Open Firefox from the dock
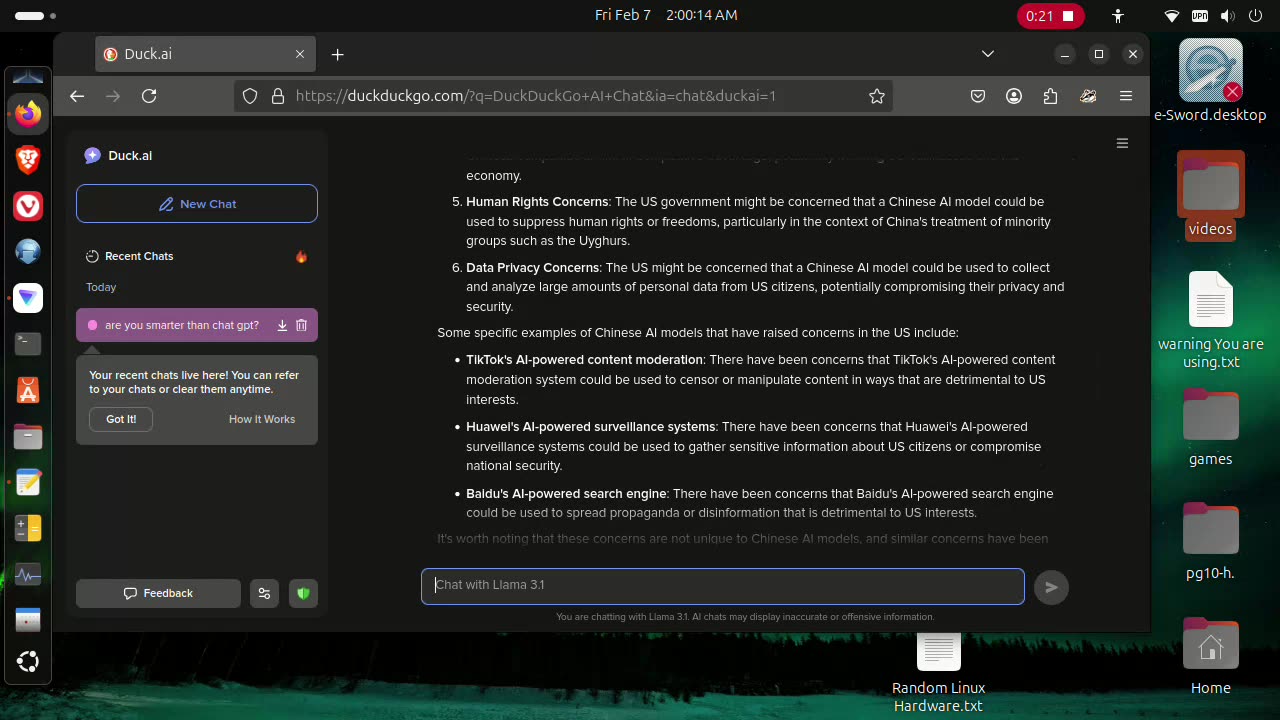This screenshot has height=720, width=1280. pyautogui.click(x=28, y=114)
